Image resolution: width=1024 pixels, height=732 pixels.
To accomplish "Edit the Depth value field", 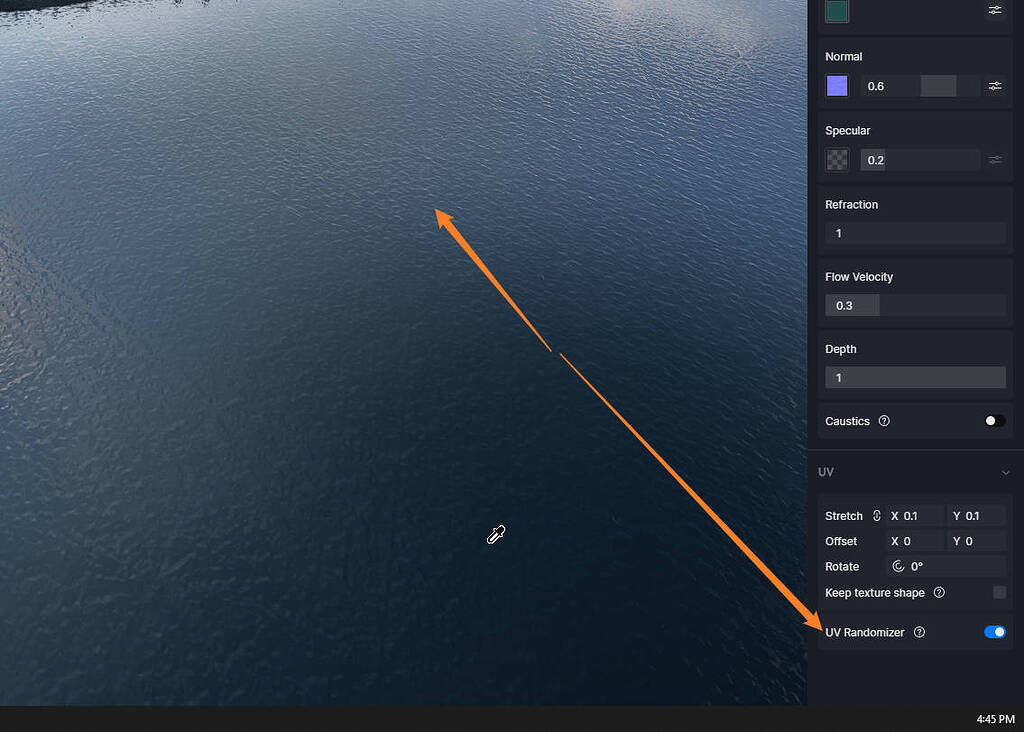I will point(915,377).
